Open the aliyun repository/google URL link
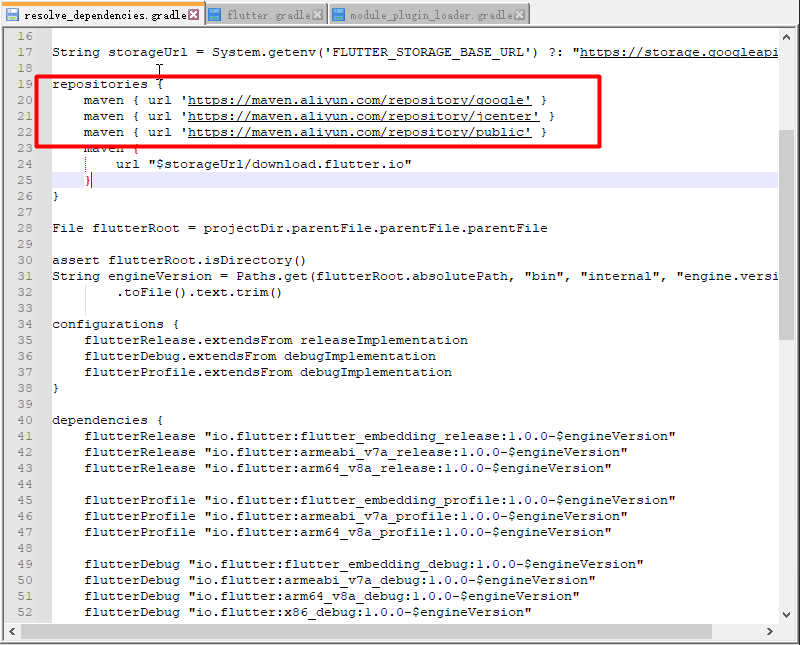The height and width of the screenshot is (645, 800). (359, 100)
